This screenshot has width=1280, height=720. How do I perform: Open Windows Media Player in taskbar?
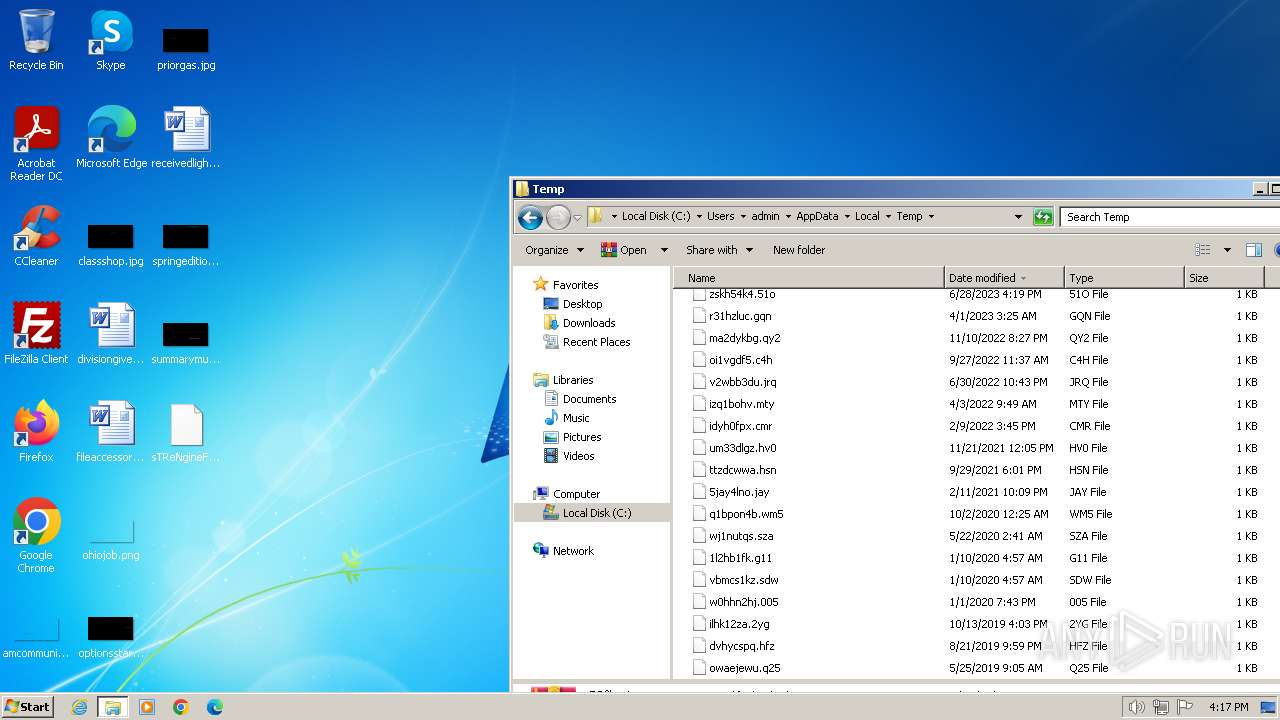(x=147, y=707)
